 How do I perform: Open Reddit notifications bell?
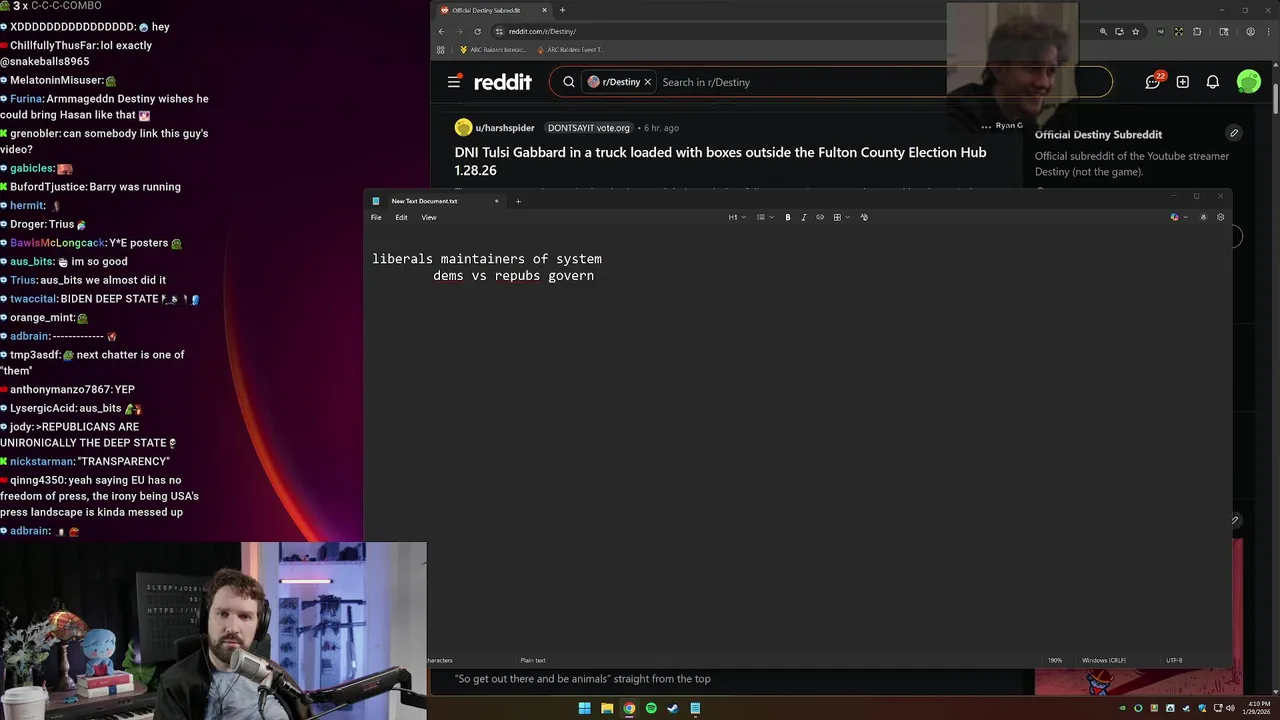(x=1213, y=82)
